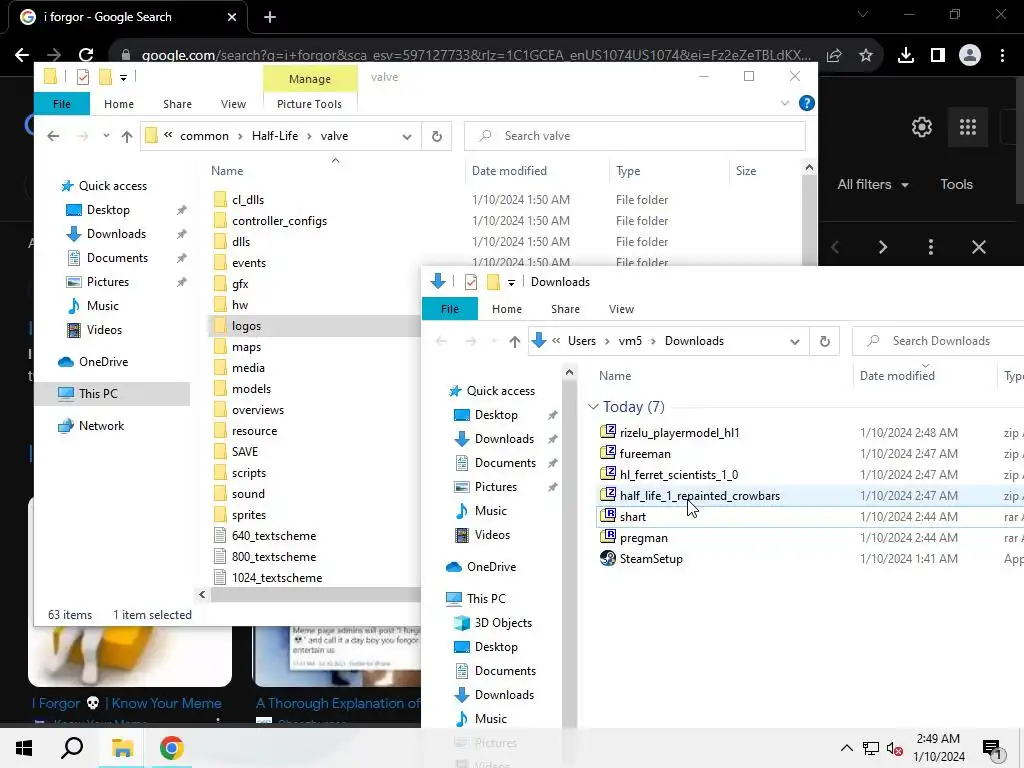Open Home tab in Downloads window
The width and height of the screenshot is (1024, 768).
[x=507, y=309]
